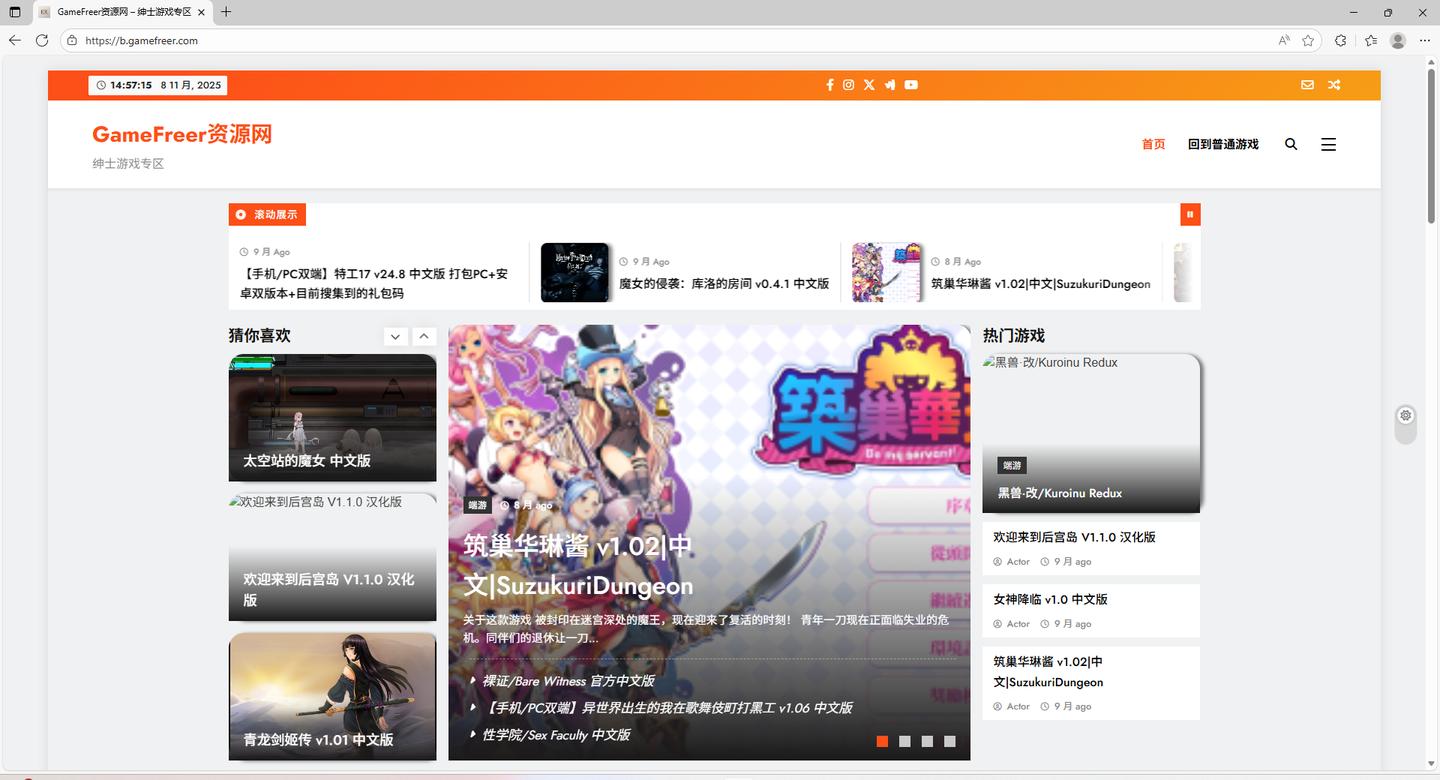Open the 筑巢华琳酱 ticker headline
This screenshot has width=1440, height=780.
pos(1041,284)
